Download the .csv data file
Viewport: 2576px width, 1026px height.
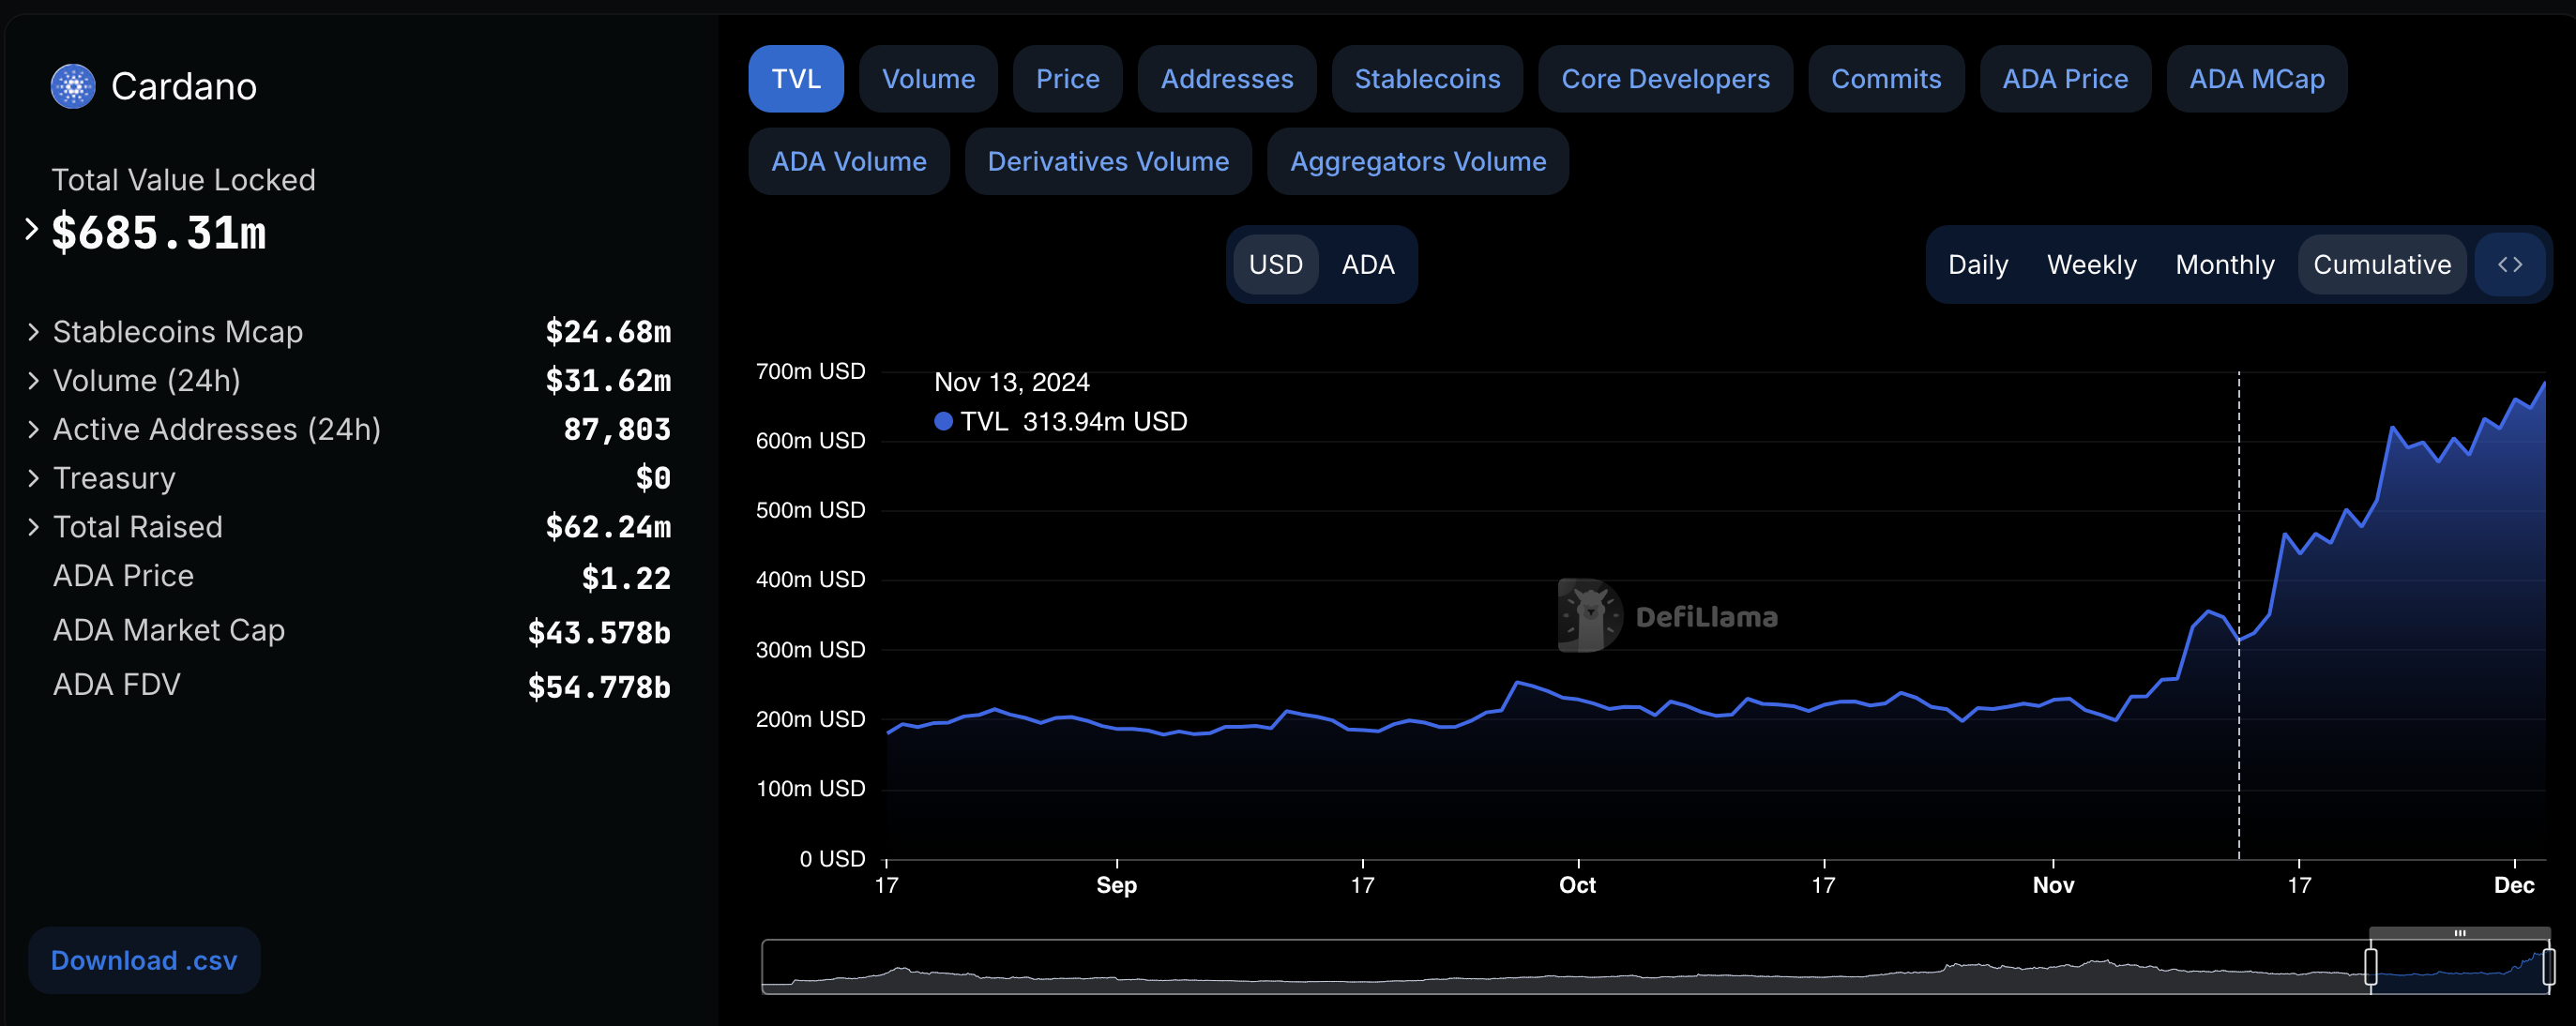(x=144, y=960)
